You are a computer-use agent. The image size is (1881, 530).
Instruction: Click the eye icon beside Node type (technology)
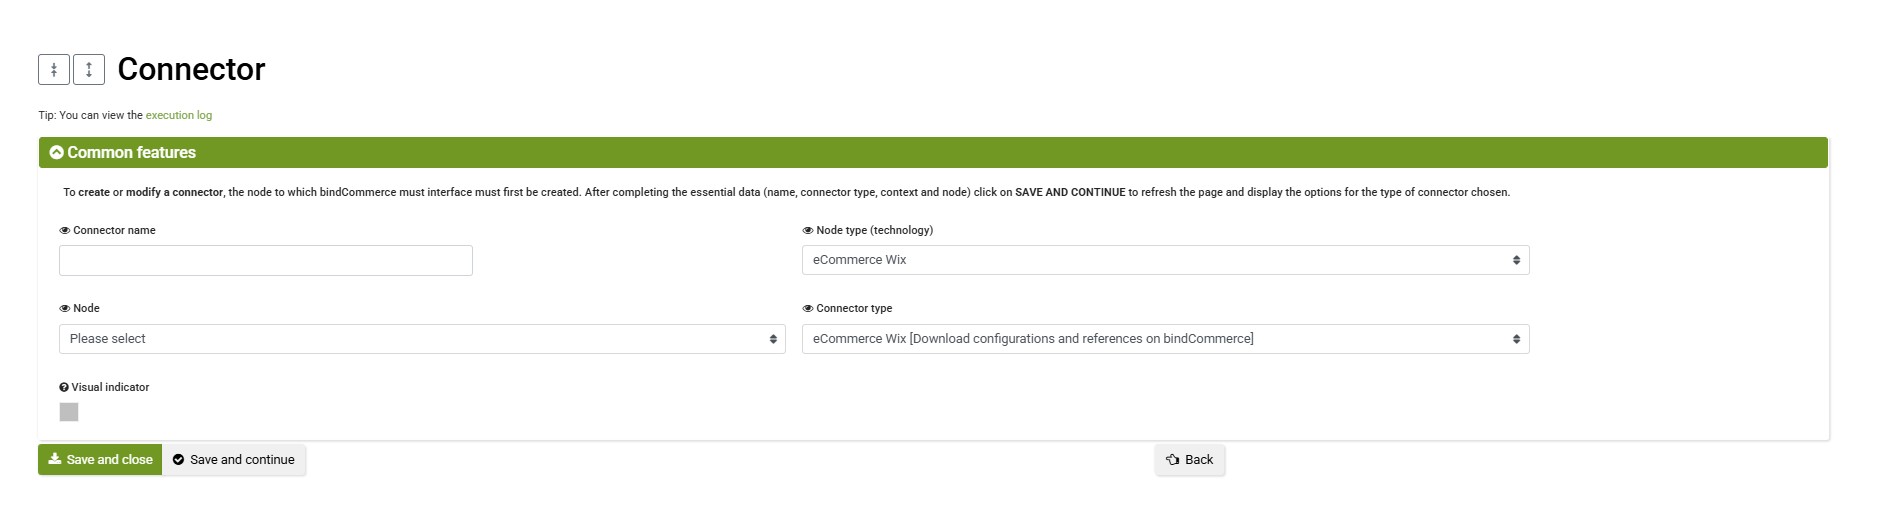[x=808, y=231]
